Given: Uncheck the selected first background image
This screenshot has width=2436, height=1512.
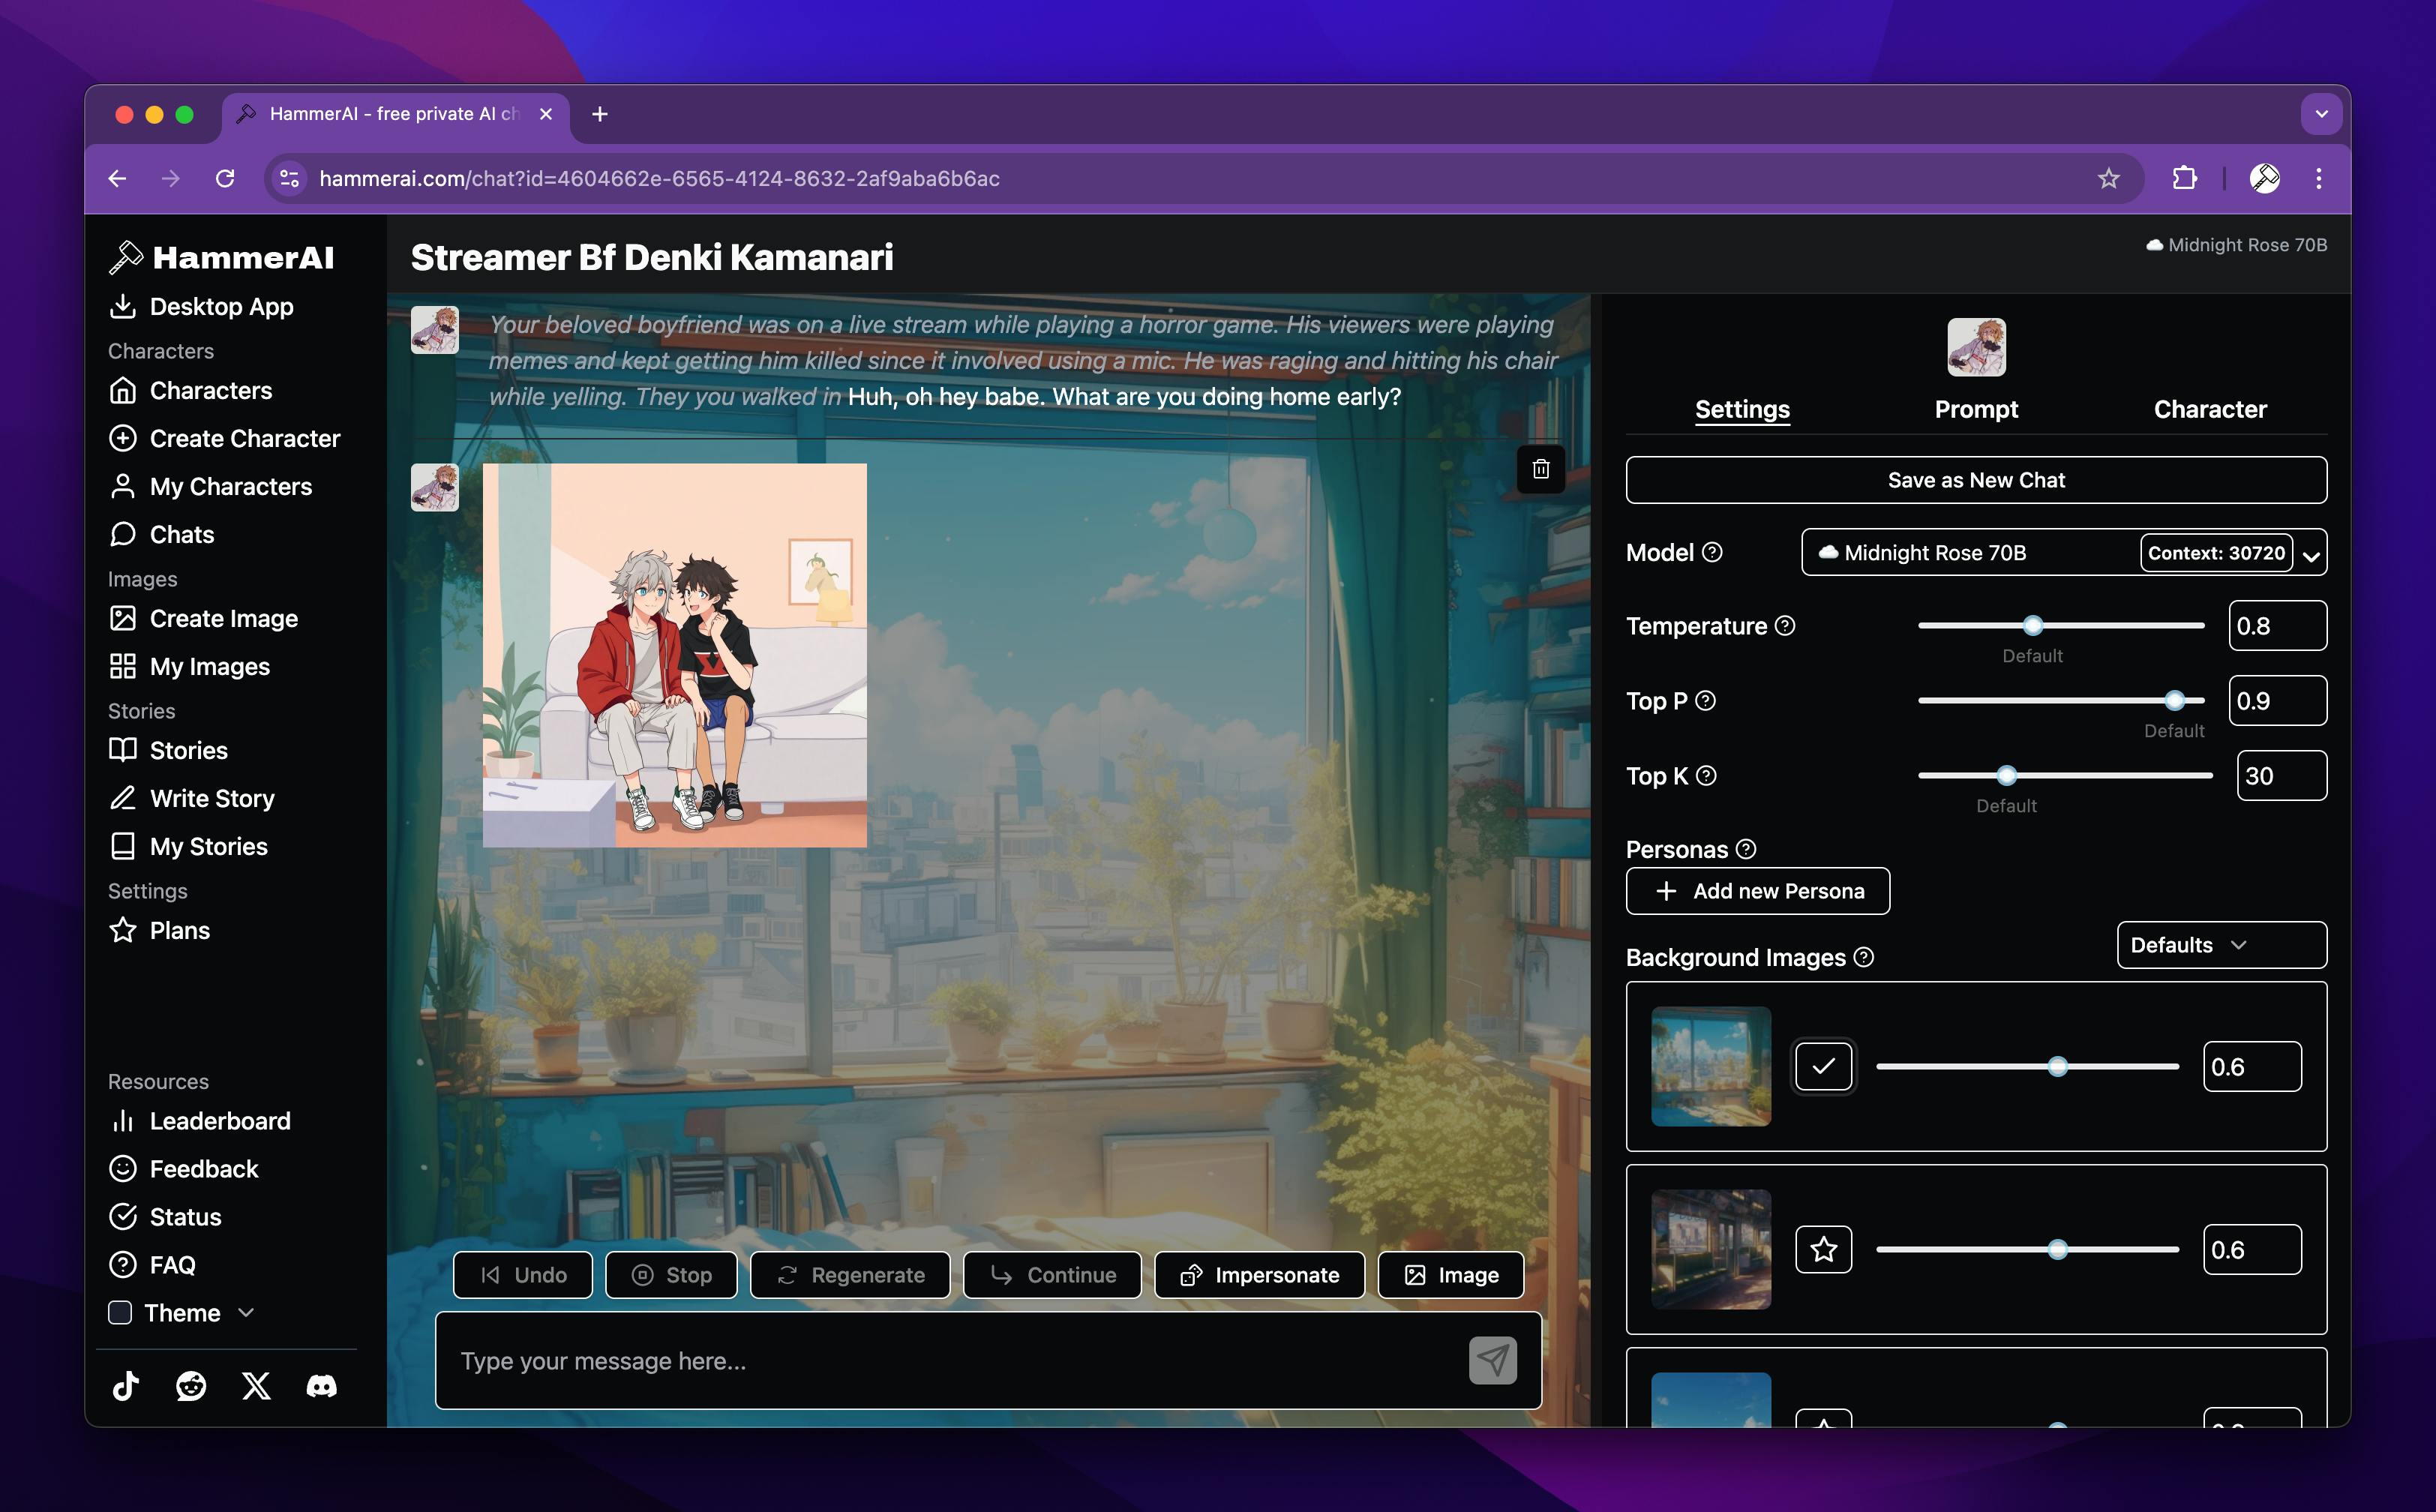Looking at the screenshot, I should tap(1823, 1066).
